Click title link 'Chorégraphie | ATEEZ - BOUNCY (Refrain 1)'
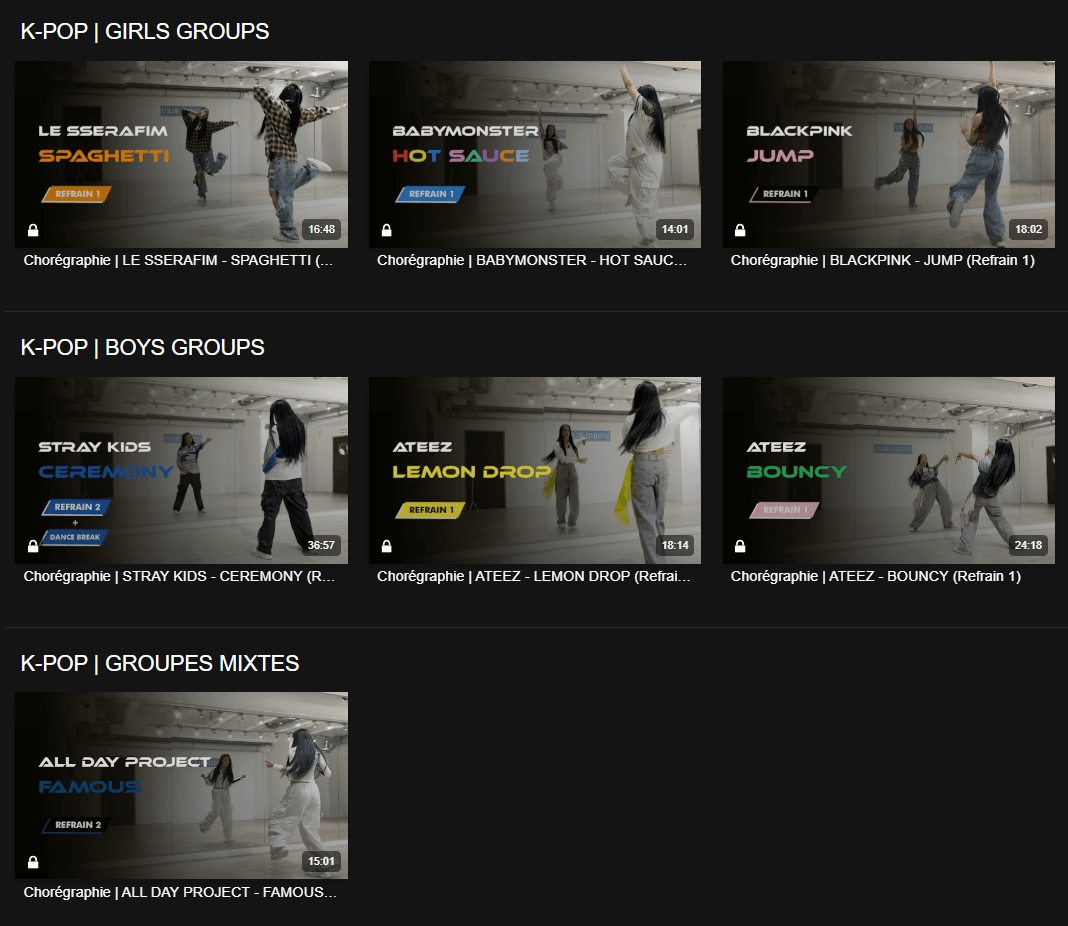This screenshot has height=926, width=1068. (875, 576)
